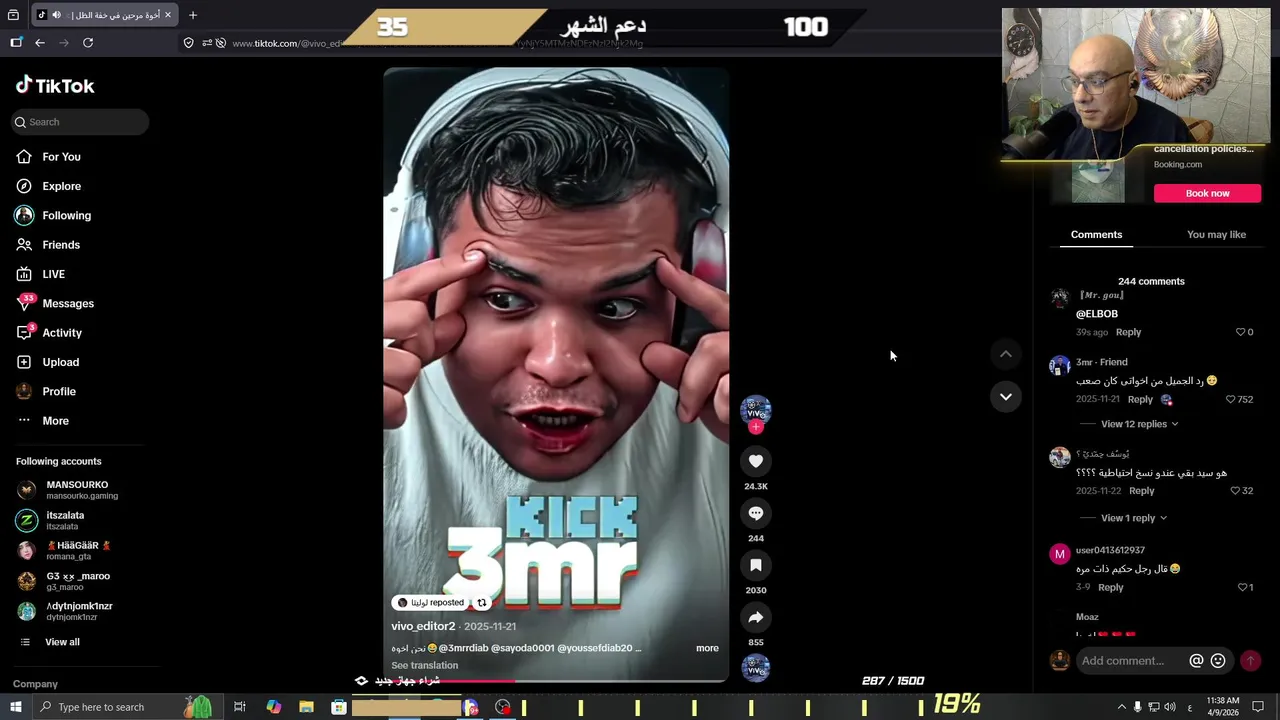The image size is (1280, 720).
Task: Open the @sayoda0001 mention
Action: pos(522,648)
